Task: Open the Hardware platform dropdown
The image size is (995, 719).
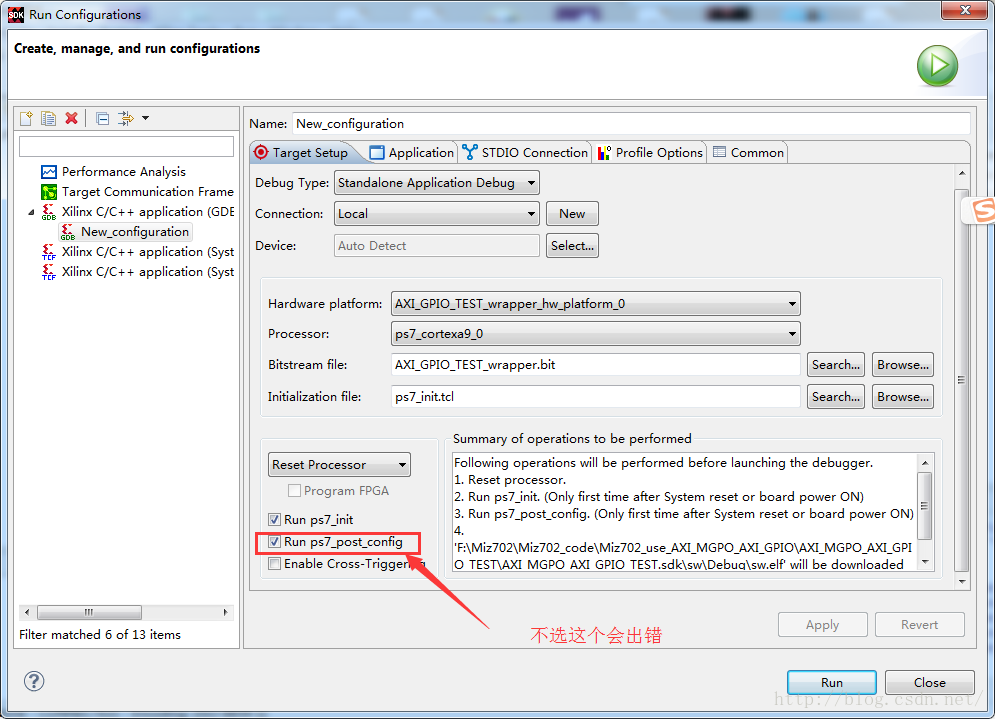Action: 596,304
